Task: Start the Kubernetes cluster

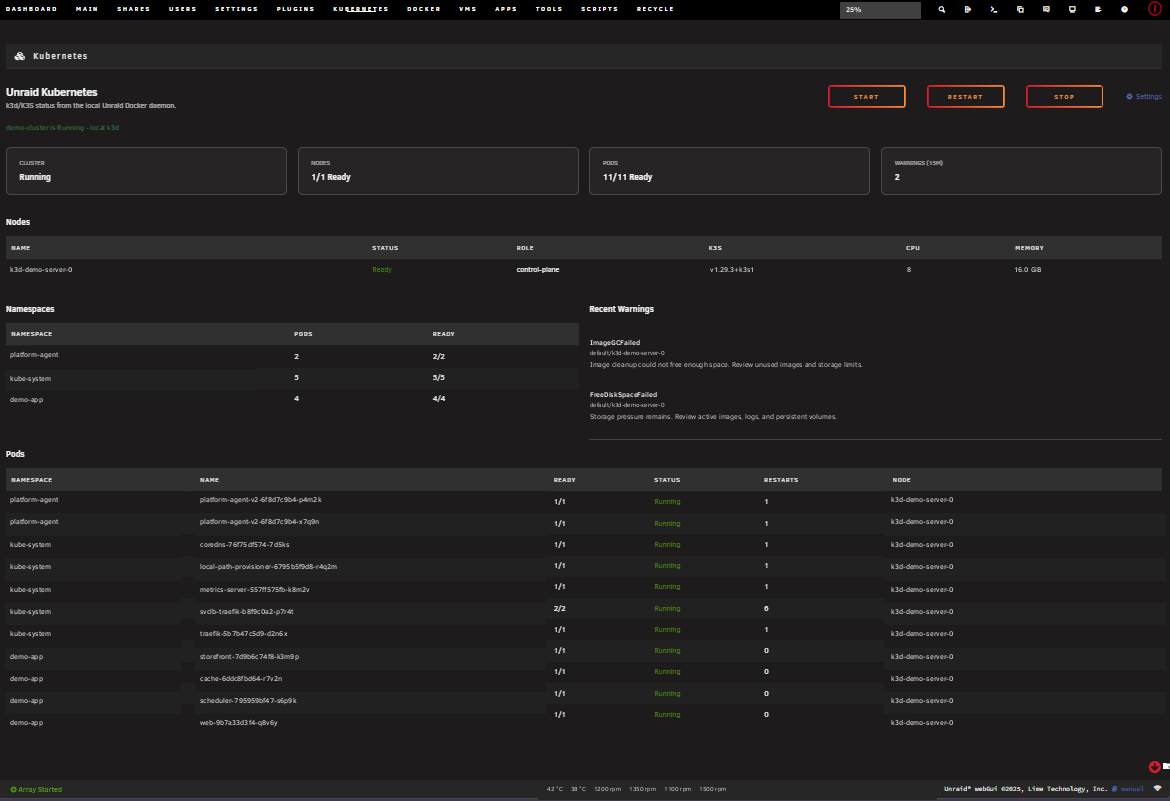Action: pyautogui.click(x=866, y=96)
